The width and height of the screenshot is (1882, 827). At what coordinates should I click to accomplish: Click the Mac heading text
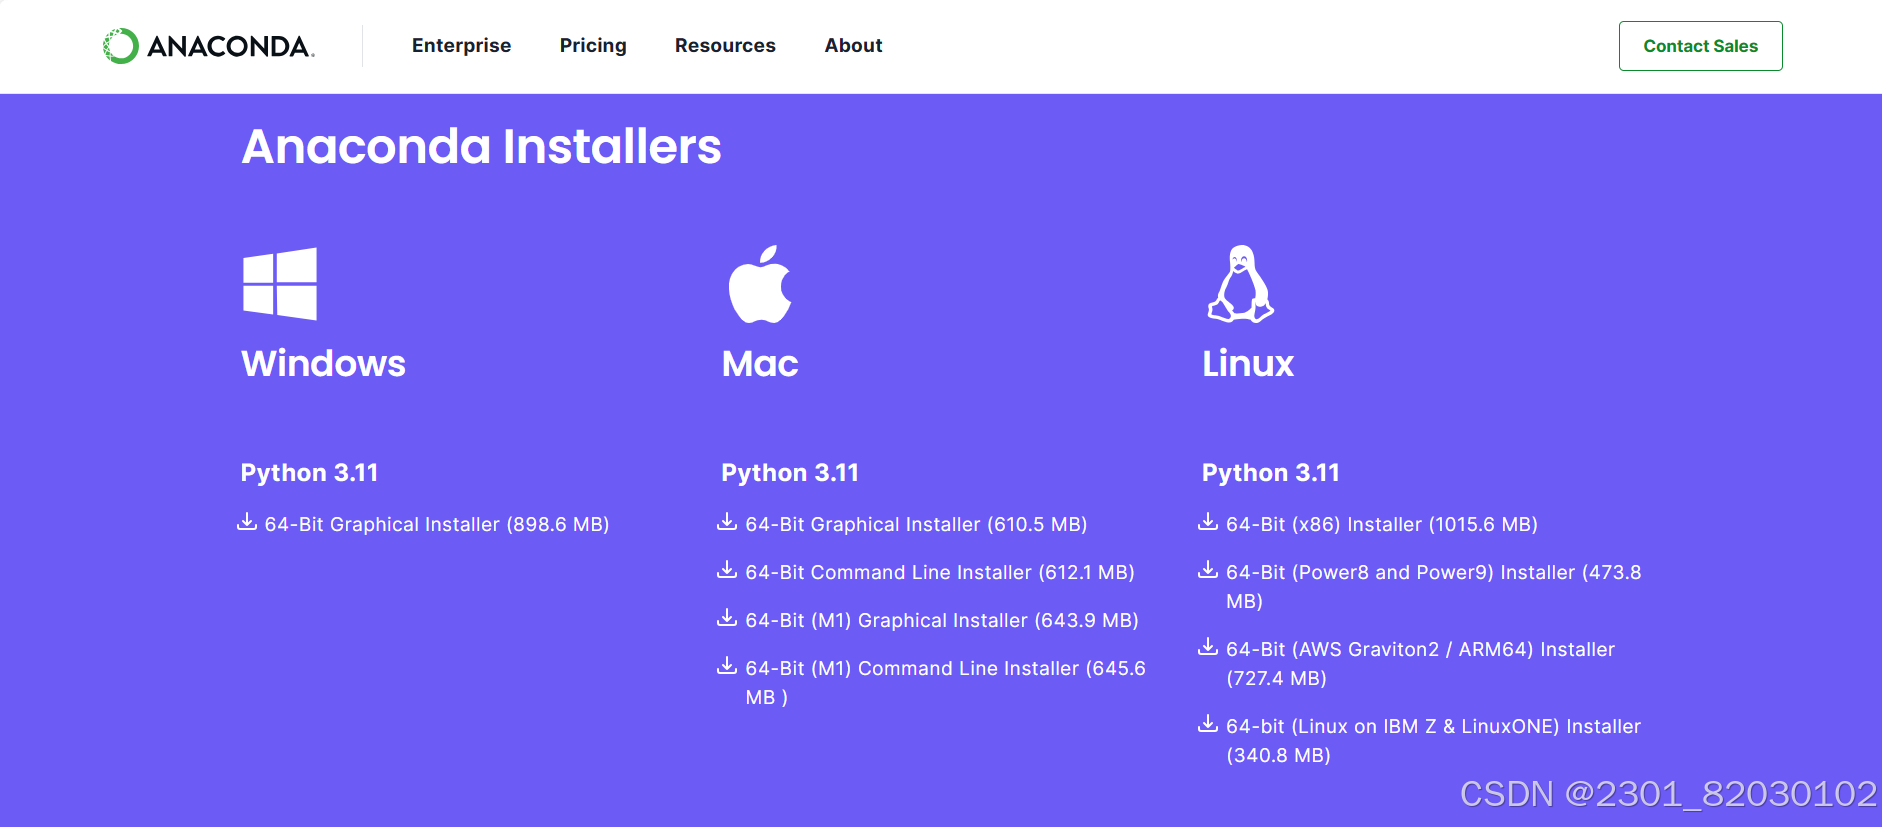click(760, 364)
